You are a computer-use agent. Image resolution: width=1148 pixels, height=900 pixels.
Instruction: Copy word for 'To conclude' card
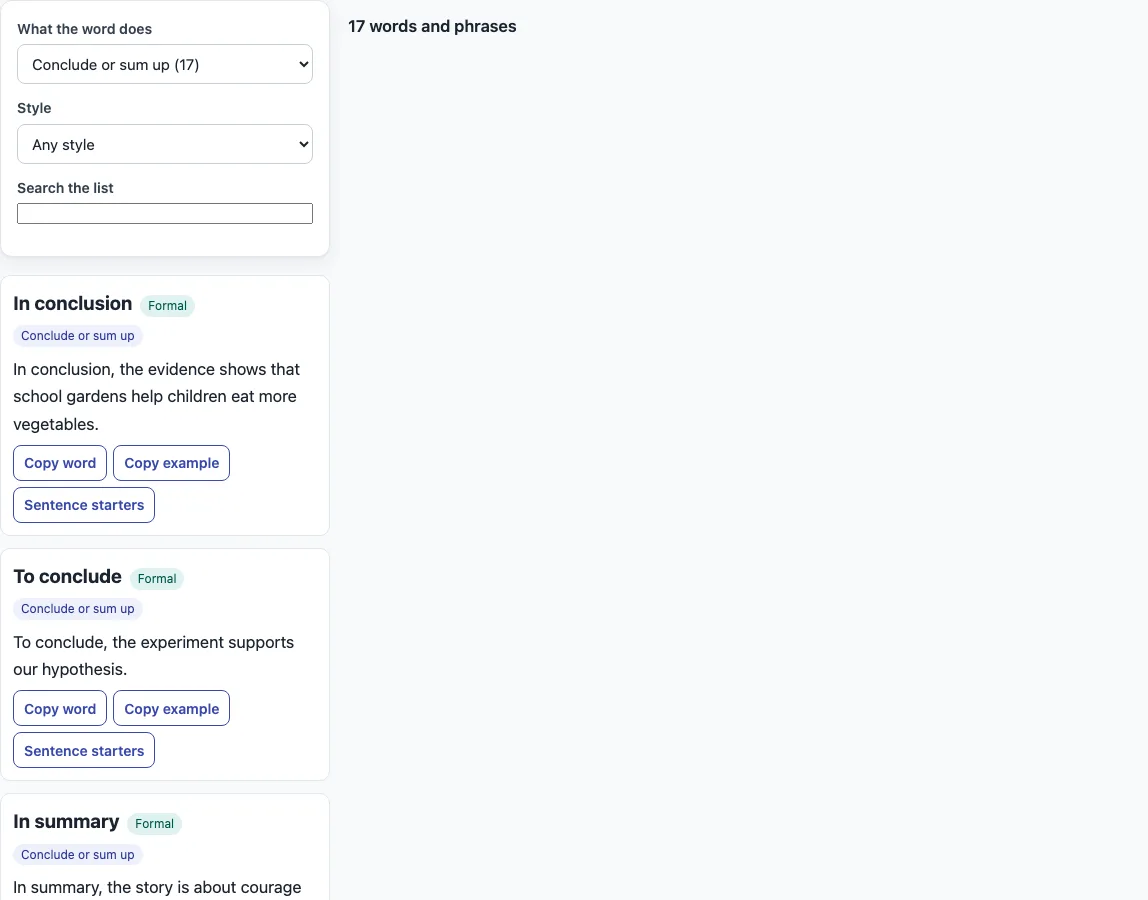point(60,708)
